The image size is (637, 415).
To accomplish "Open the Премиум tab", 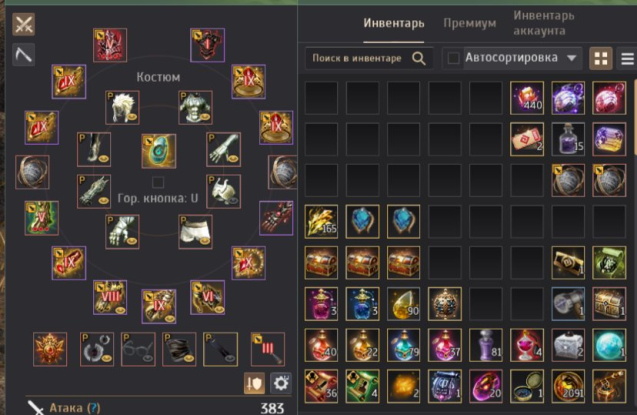I will click(x=470, y=23).
